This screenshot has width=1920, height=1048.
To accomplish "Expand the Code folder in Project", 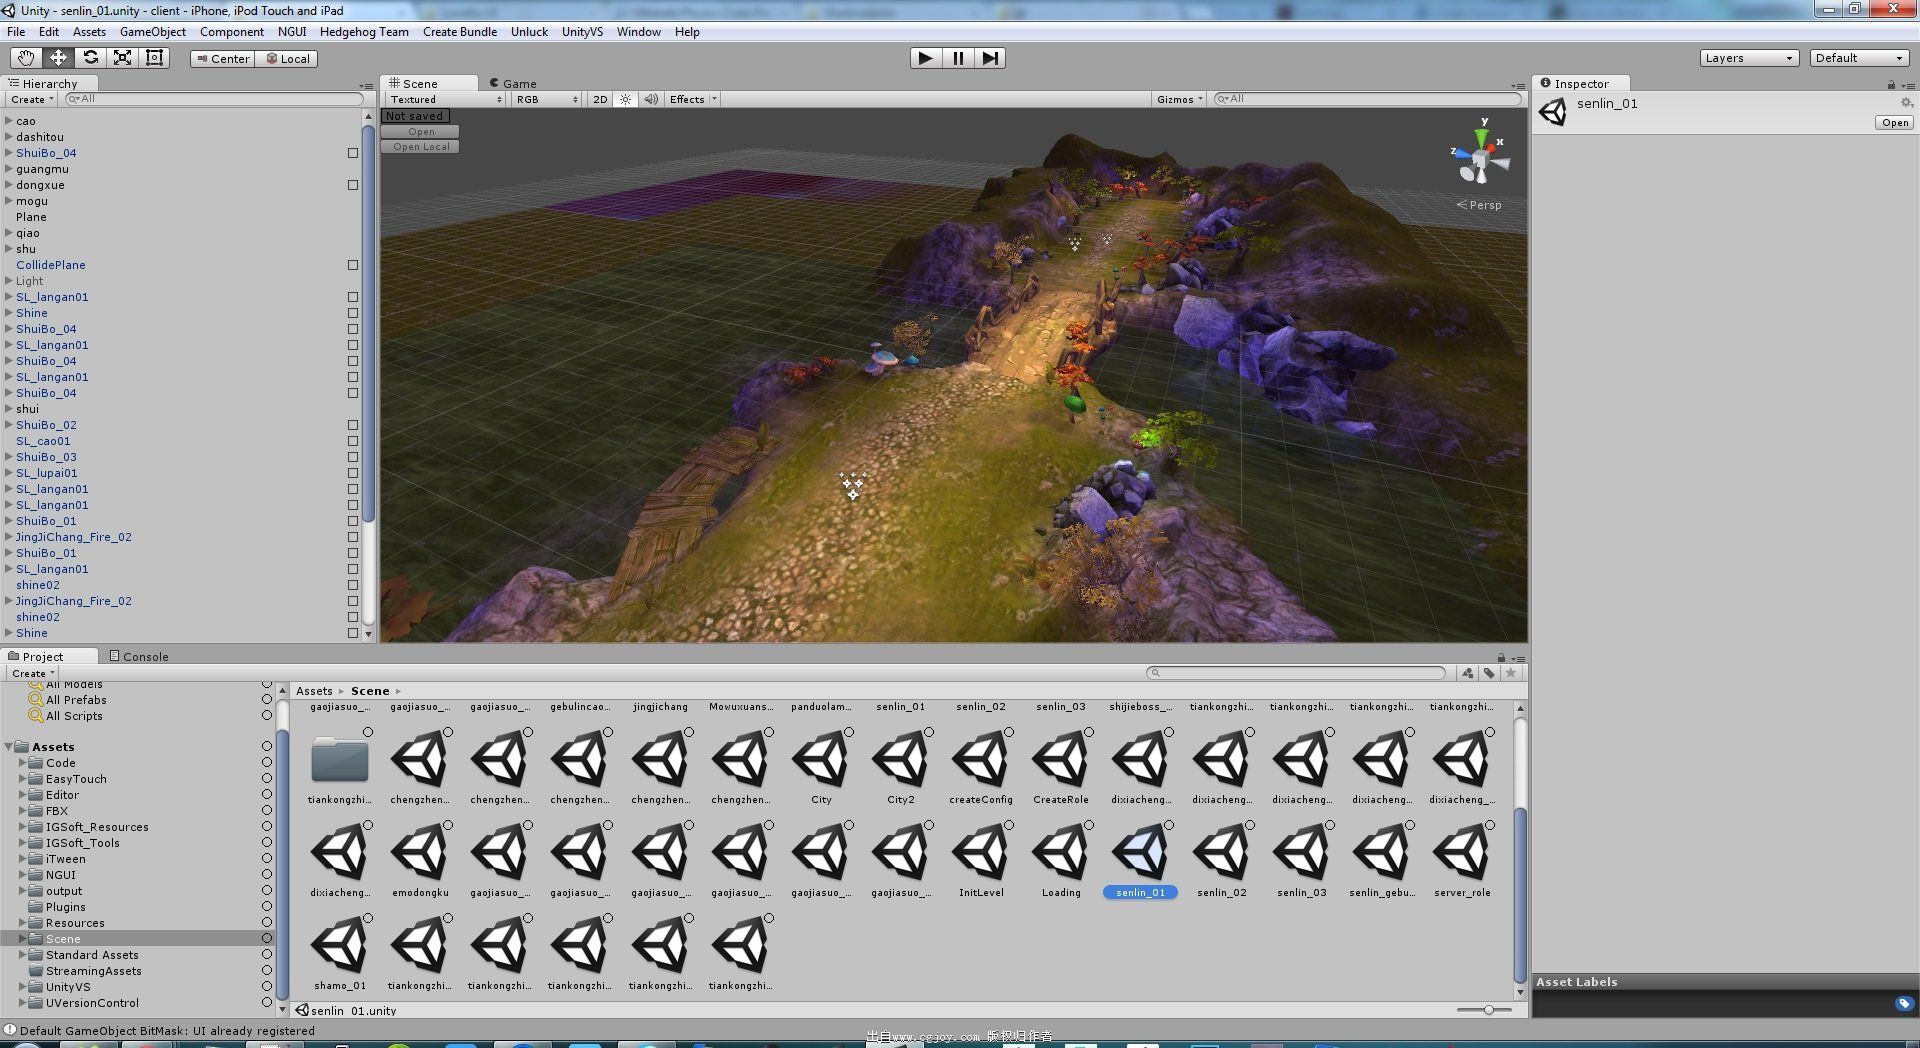I will (23, 763).
